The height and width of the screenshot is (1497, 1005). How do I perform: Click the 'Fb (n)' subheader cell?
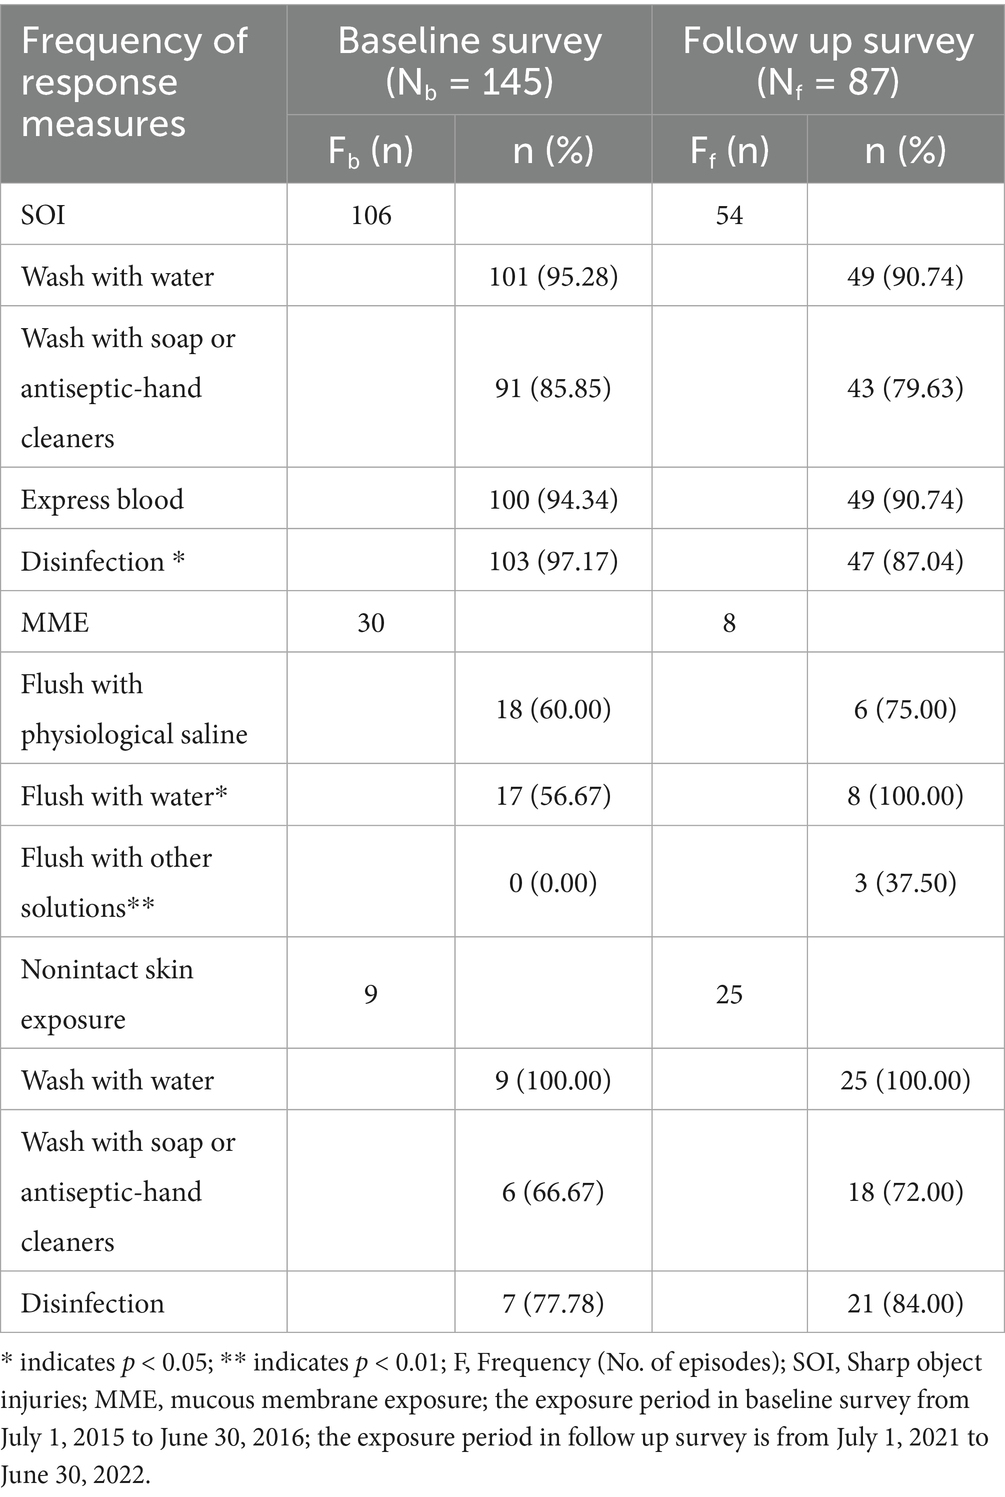coord(371,151)
